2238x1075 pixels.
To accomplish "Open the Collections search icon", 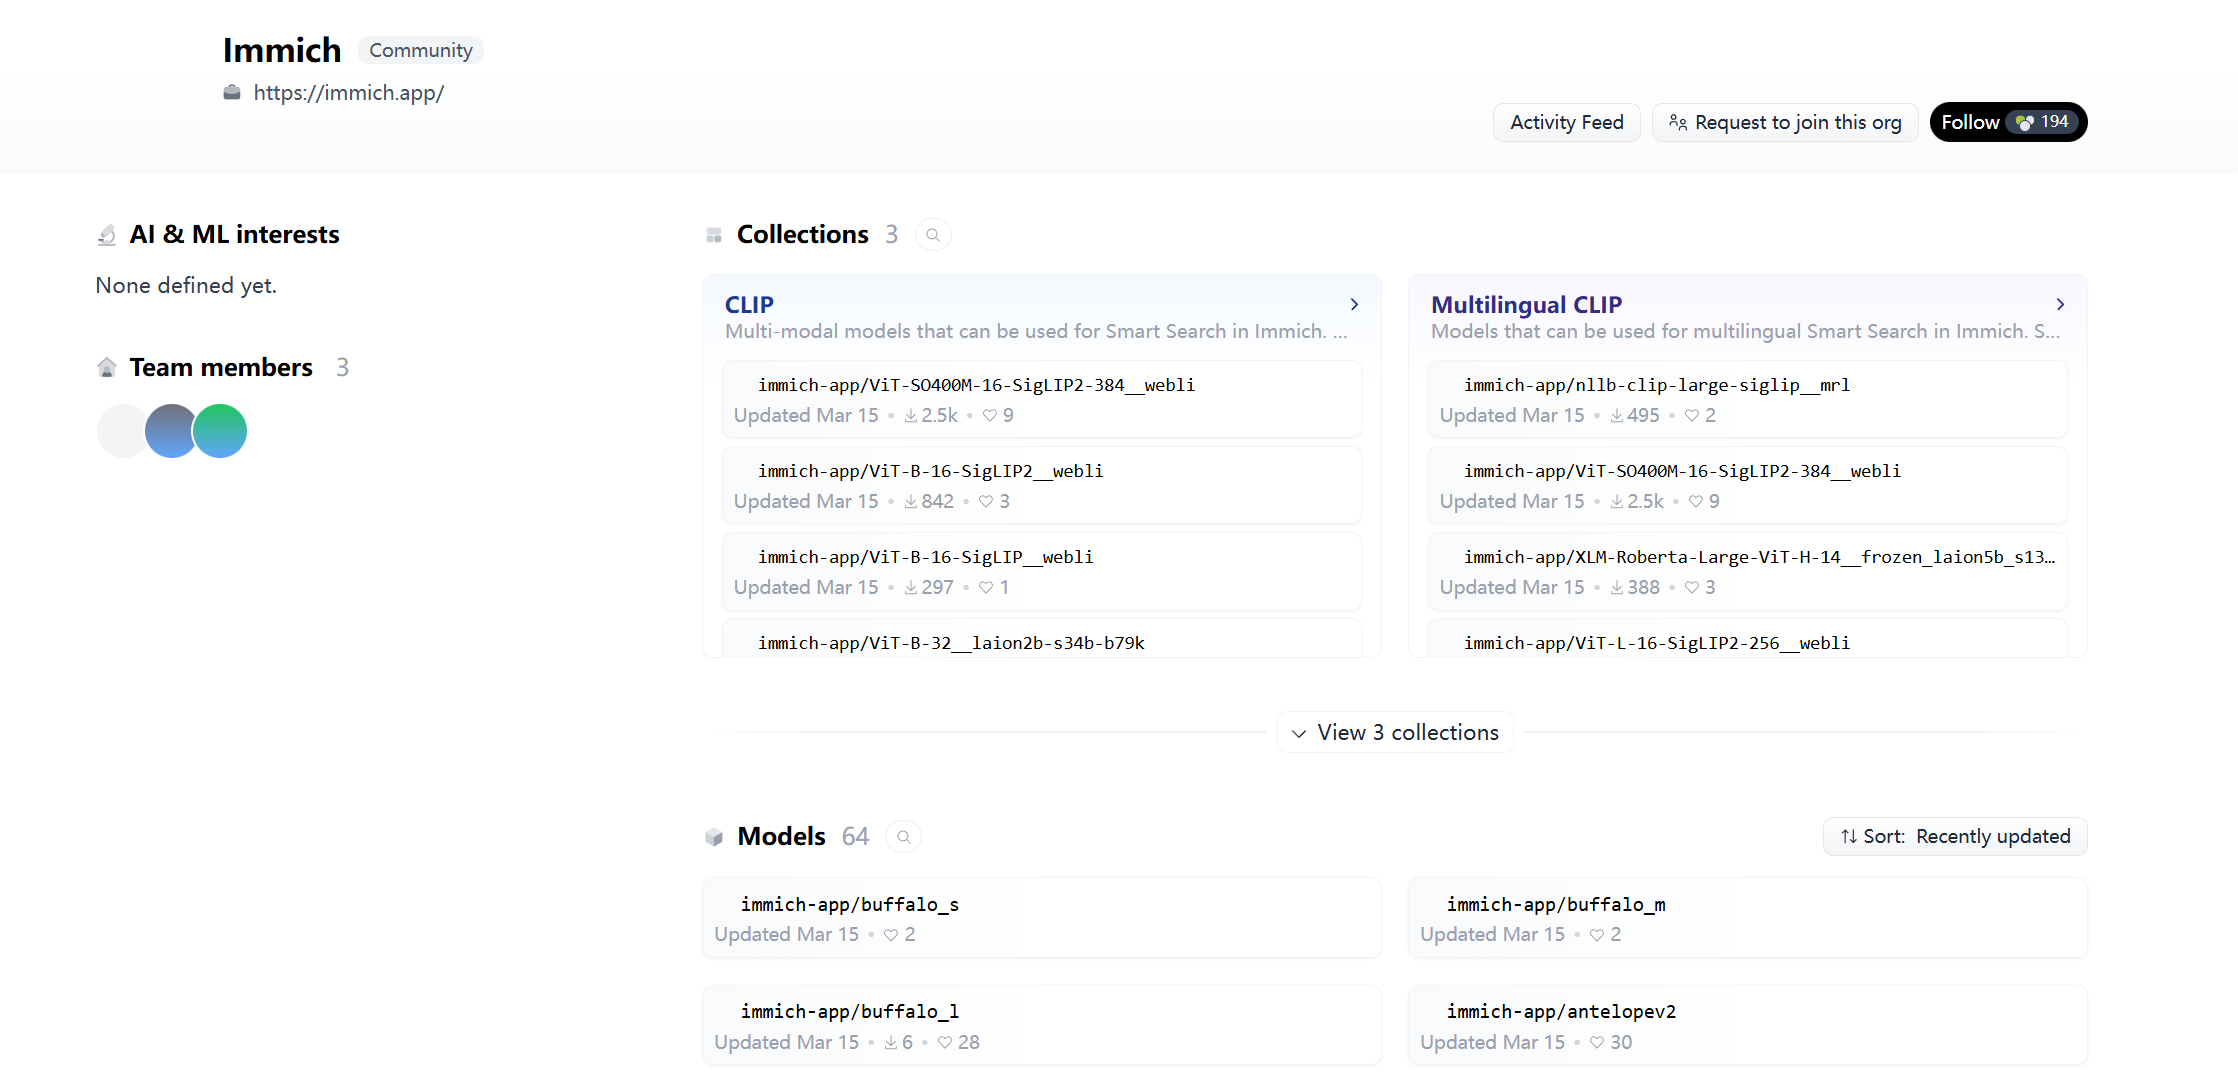I will pyautogui.click(x=933, y=234).
